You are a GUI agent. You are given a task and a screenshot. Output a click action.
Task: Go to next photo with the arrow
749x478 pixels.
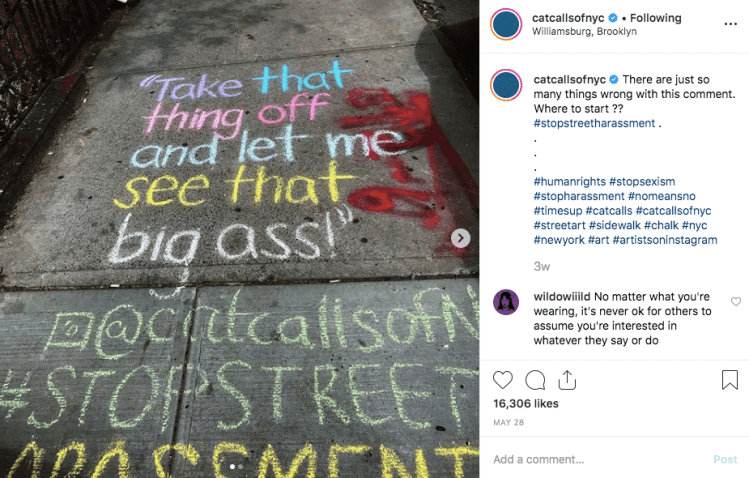click(460, 238)
